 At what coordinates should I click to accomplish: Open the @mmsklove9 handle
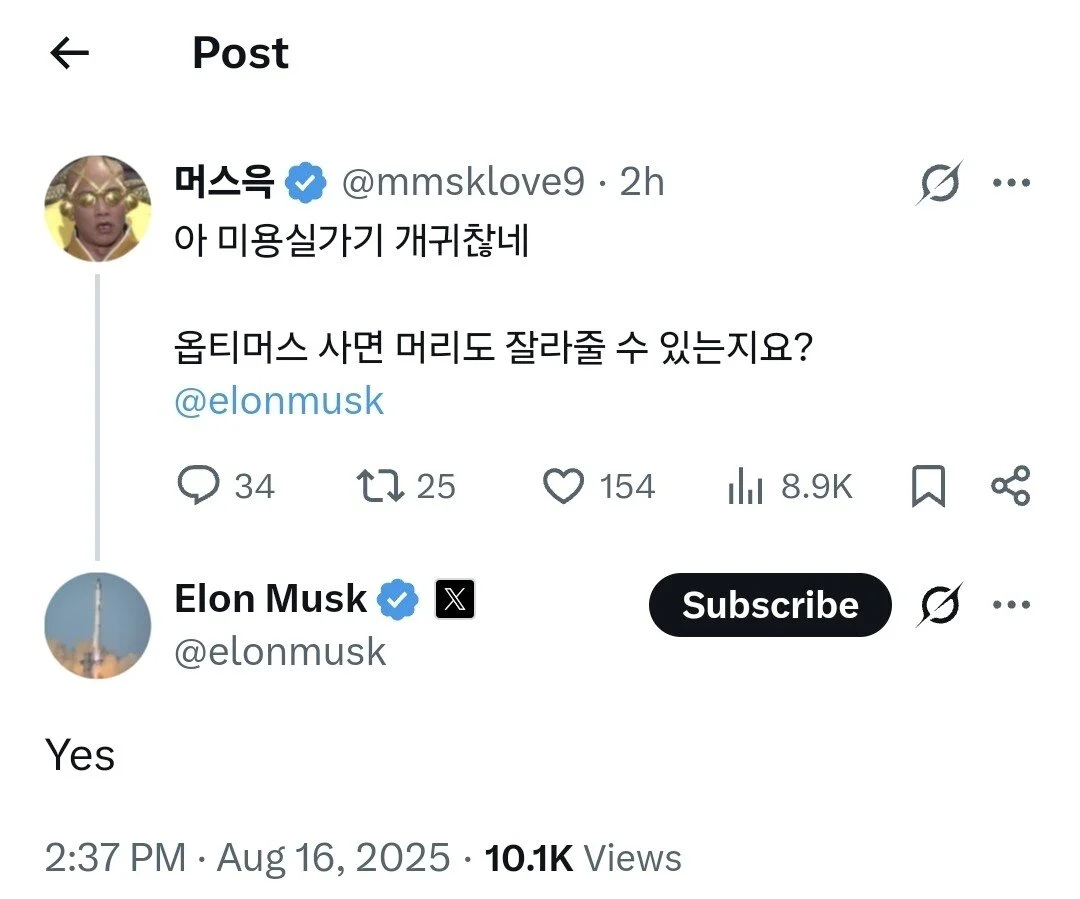pyautogui.click(x=463, y=182)
